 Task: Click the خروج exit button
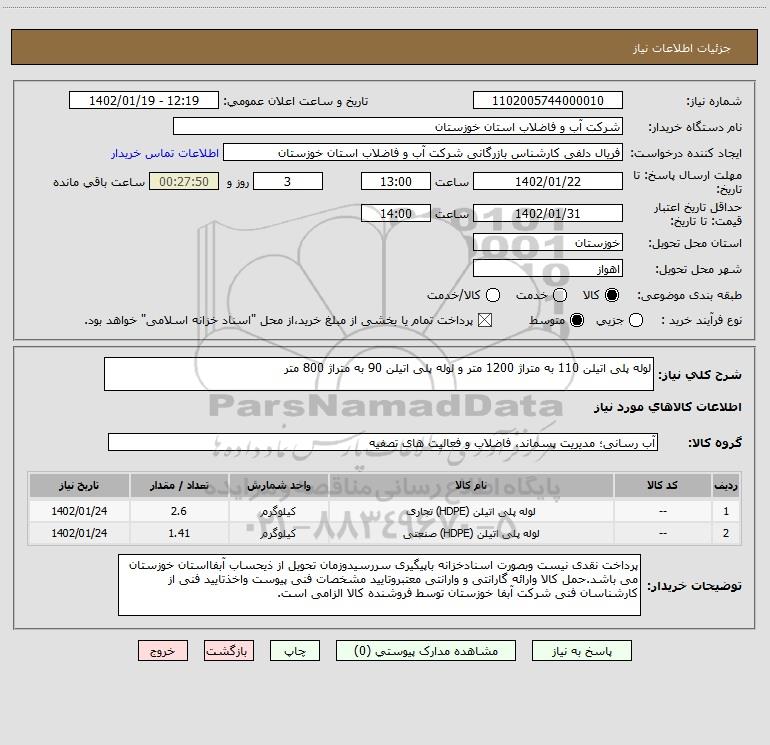[163, 651]
